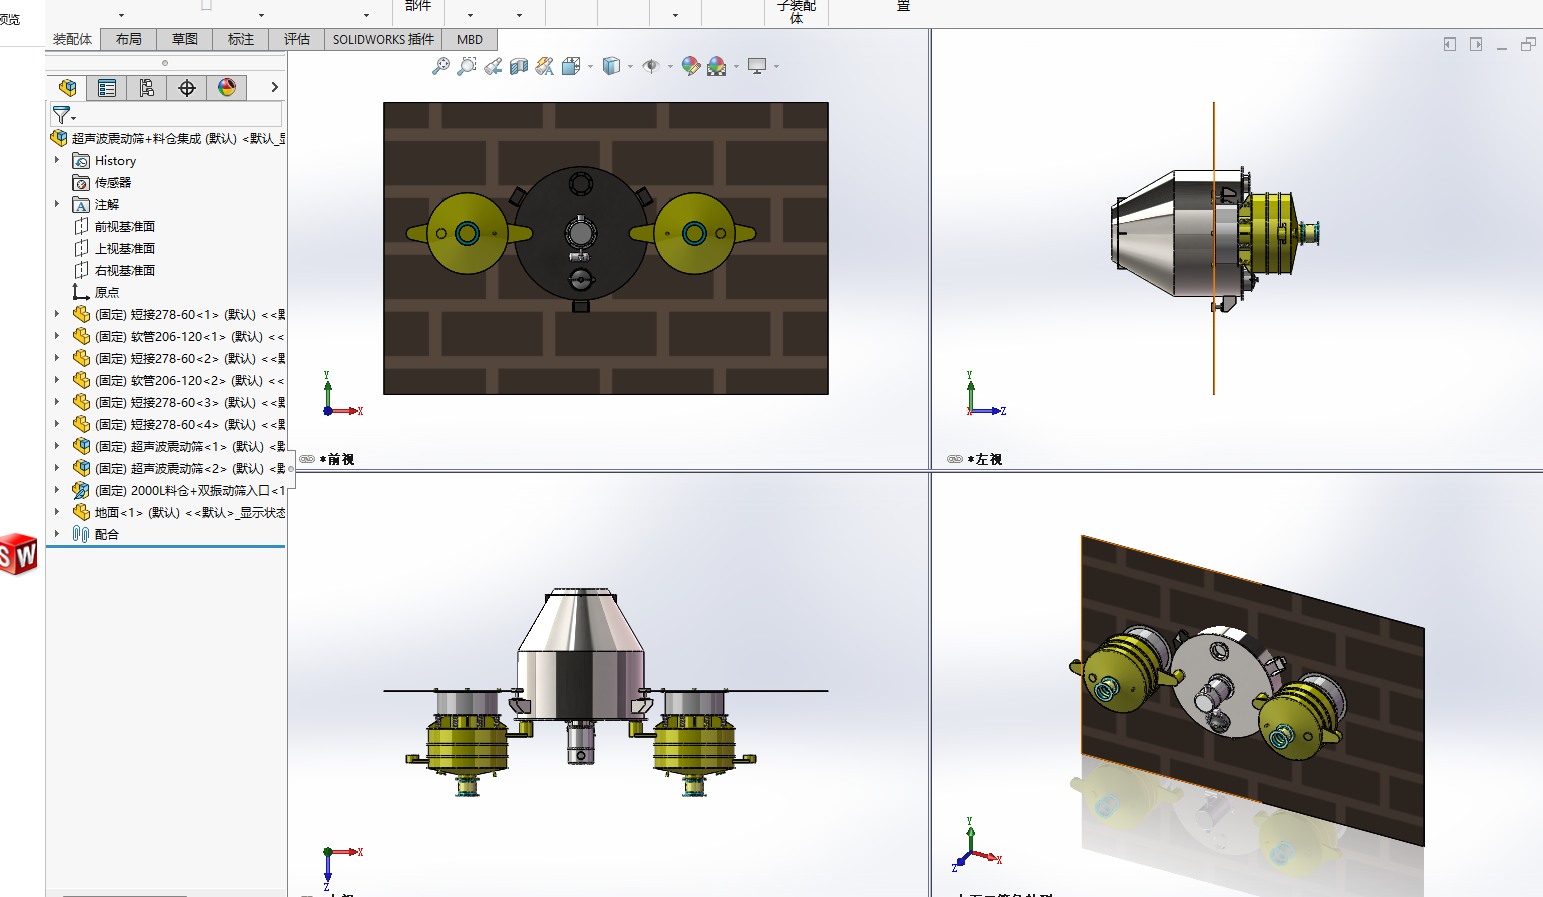Click the SolidWorks logo on the left edge
1543x897 pixels.
[x=18, y=555]
